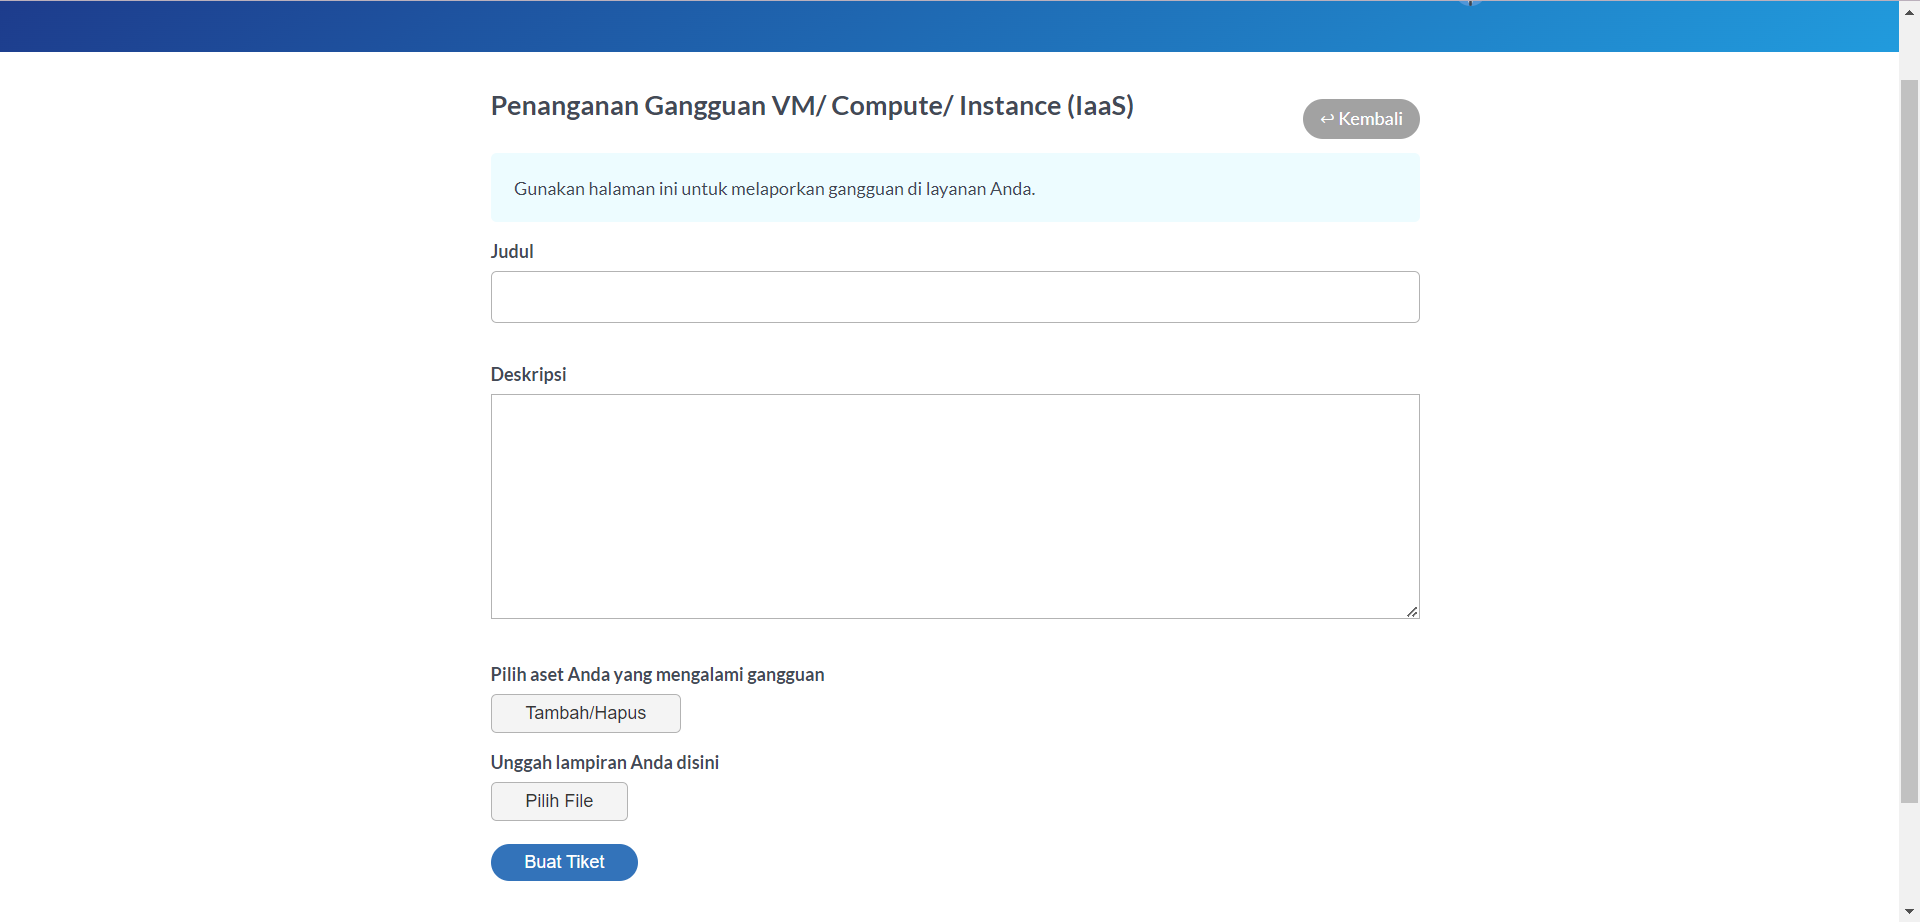The image size is (1920, 922).
Task: Submit the form with Buat Tiket
Action: coord(564,862)
